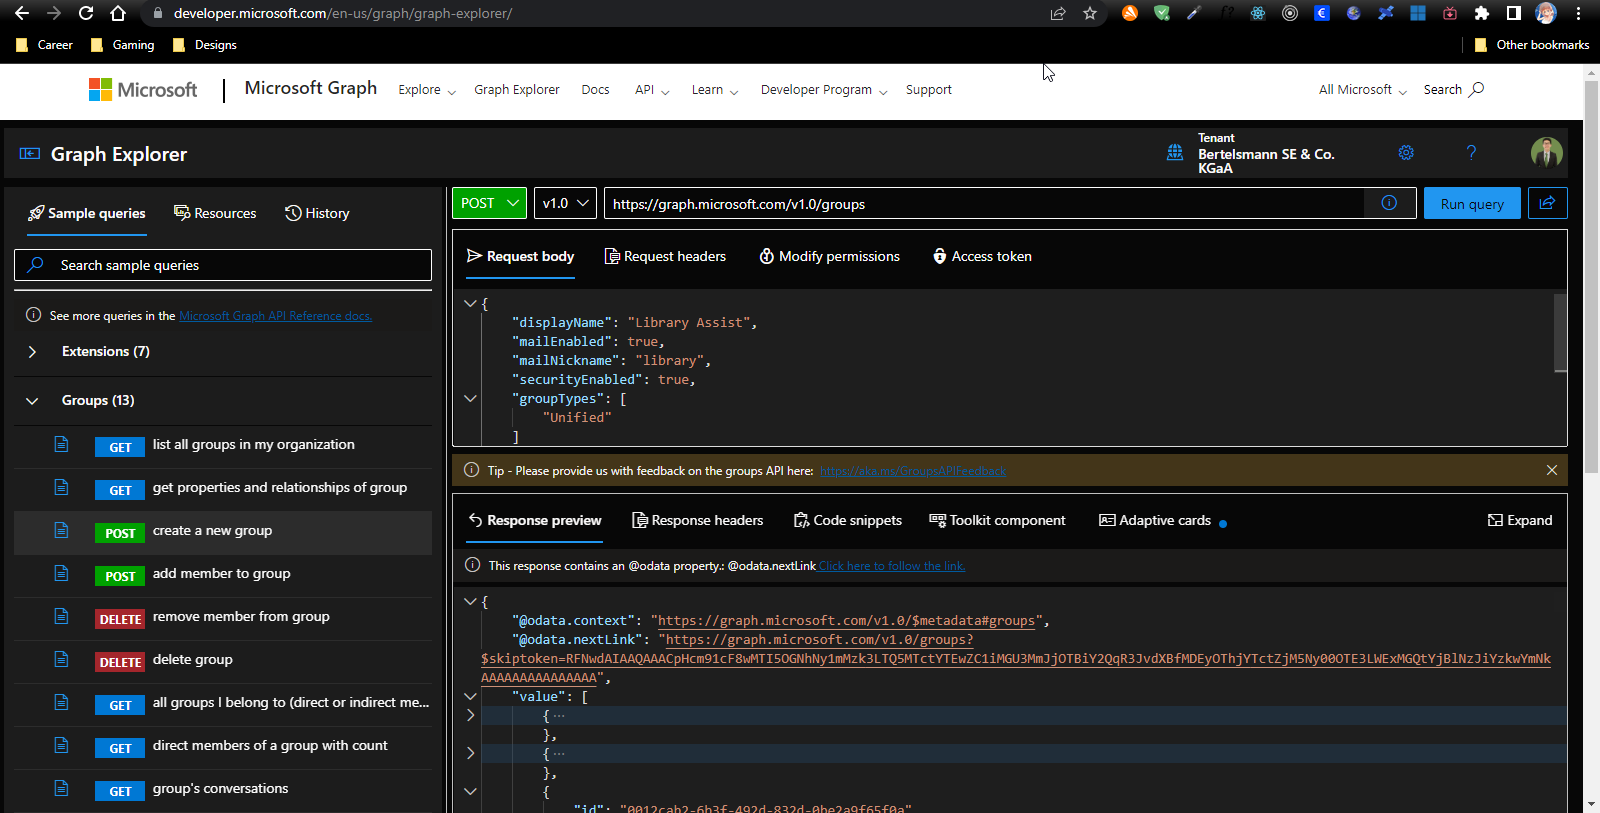
Task: Click the user profile avatar
Action: pos(1546,153)
